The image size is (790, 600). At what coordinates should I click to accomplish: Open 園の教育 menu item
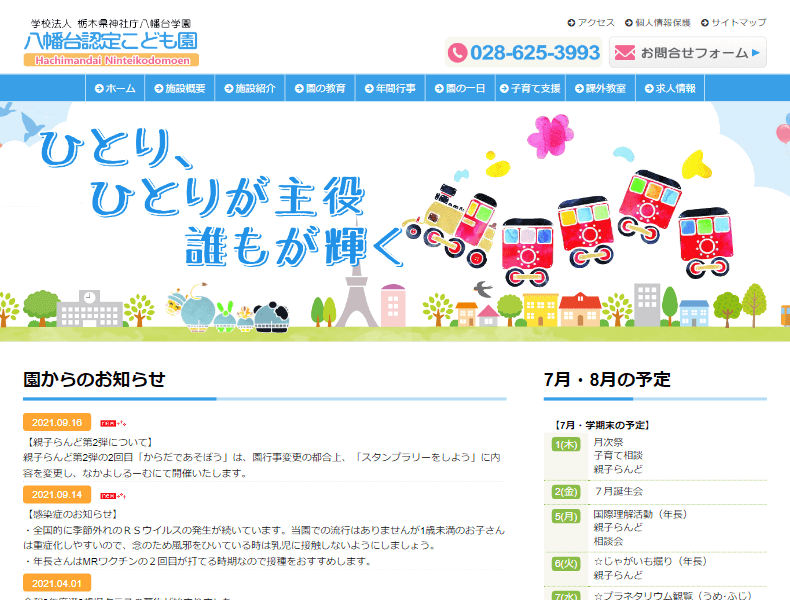click(x=320, y=88)
